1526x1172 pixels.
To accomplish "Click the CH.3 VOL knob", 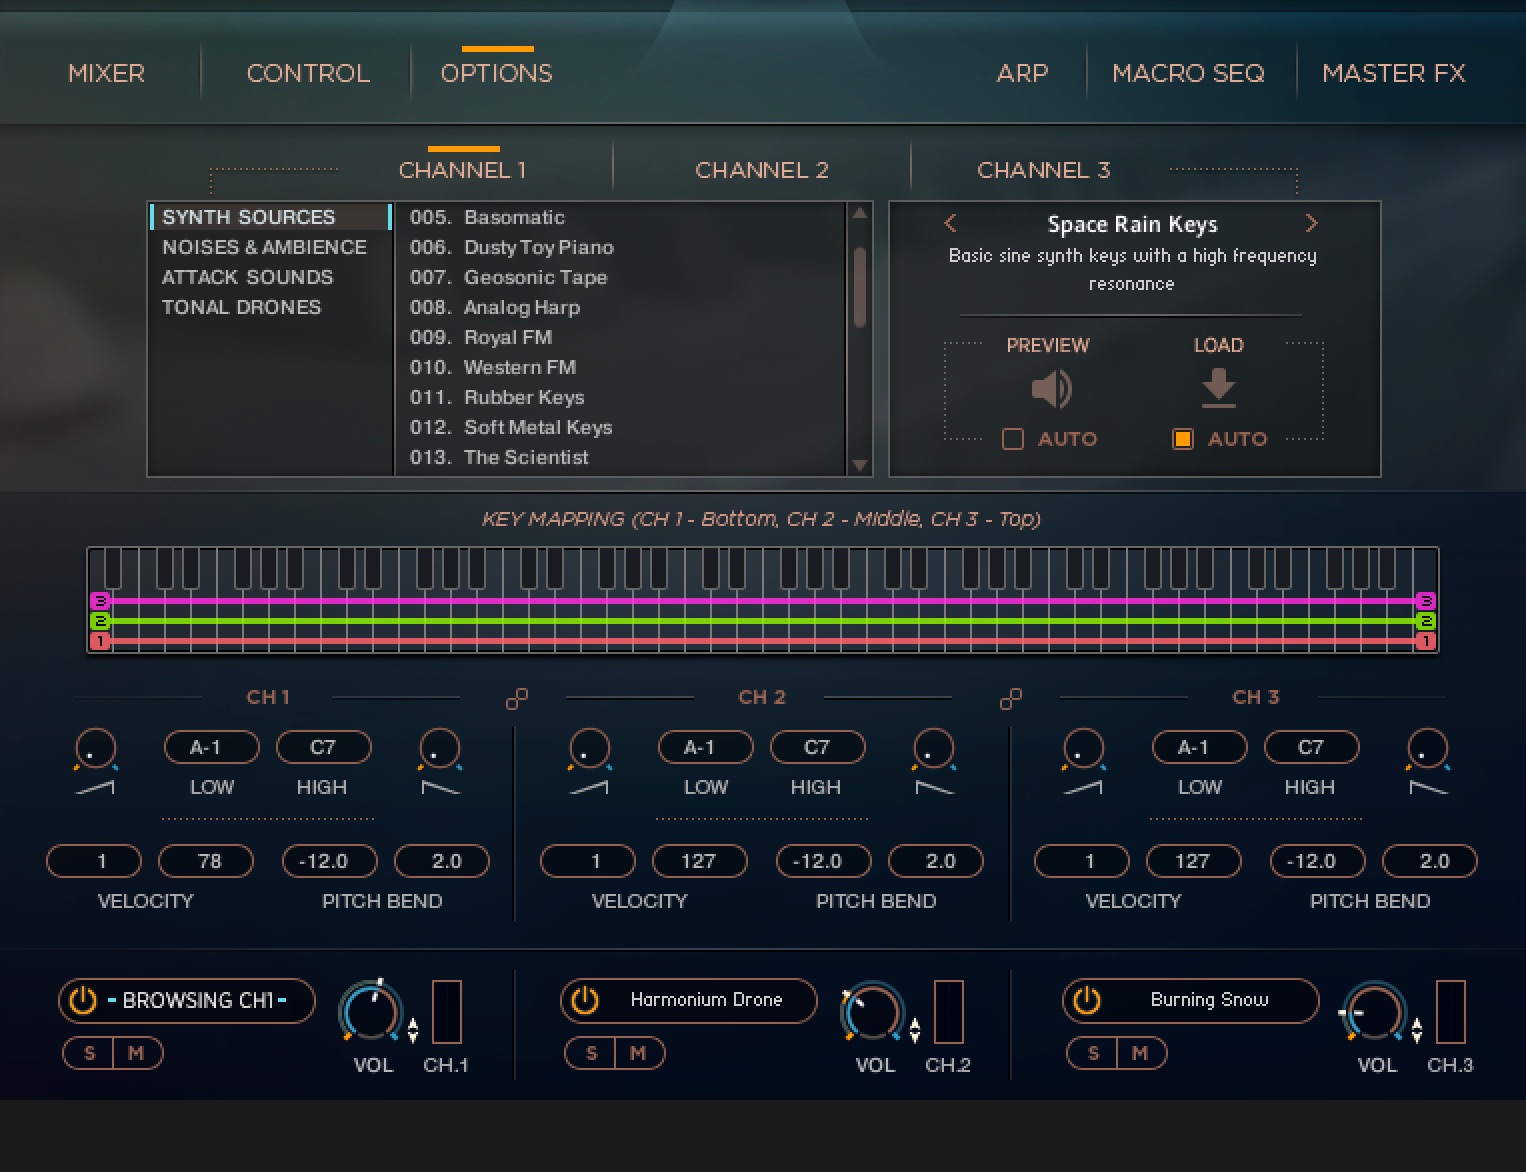I will (1375, 1012).
